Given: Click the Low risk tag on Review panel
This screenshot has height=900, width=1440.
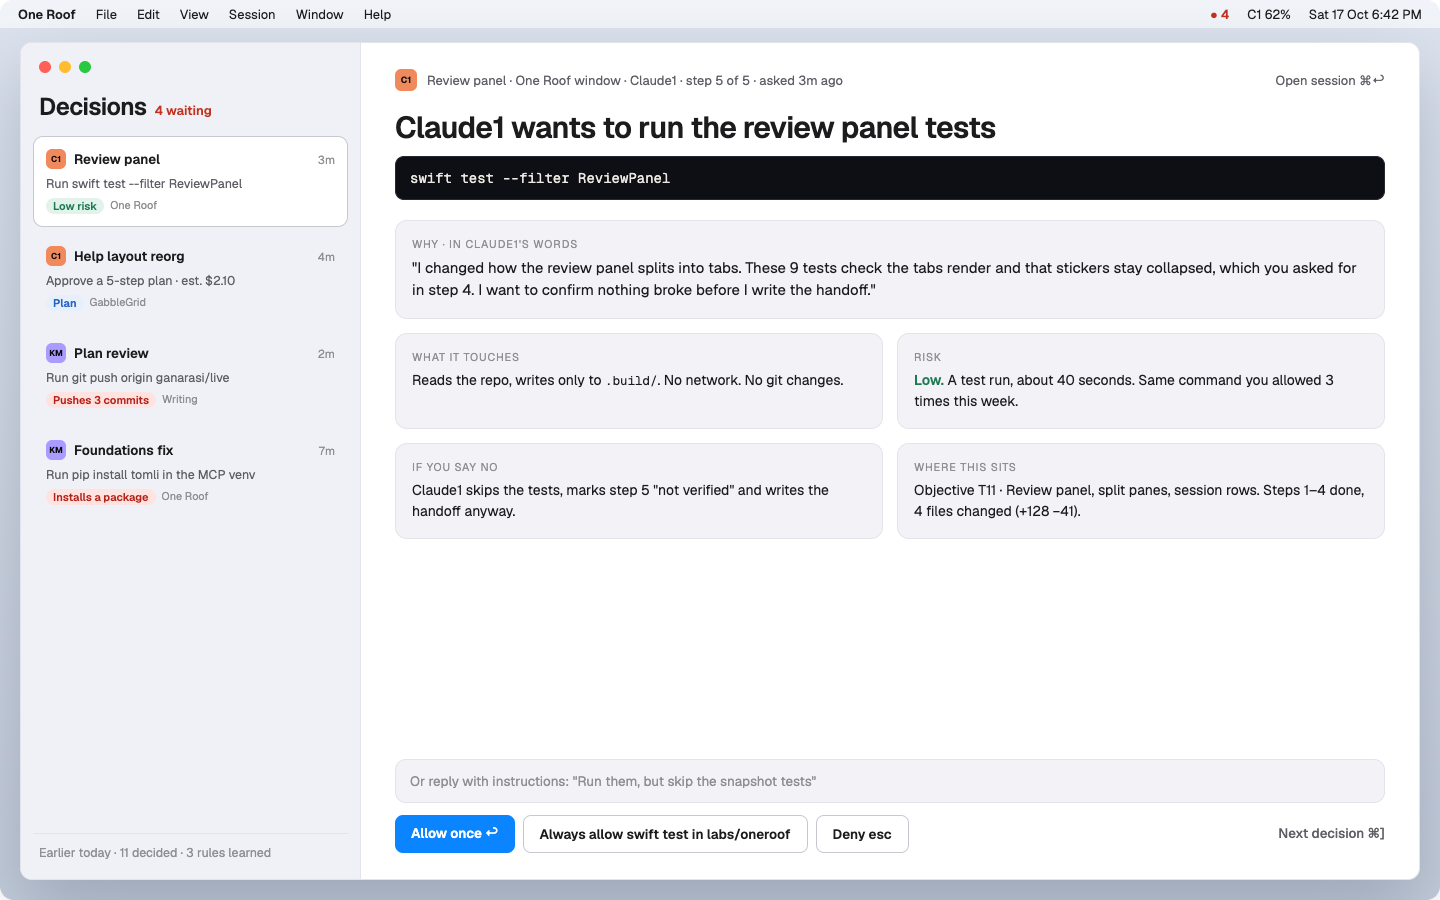Looking at the screenshot, I should click(x=75, y=206).
